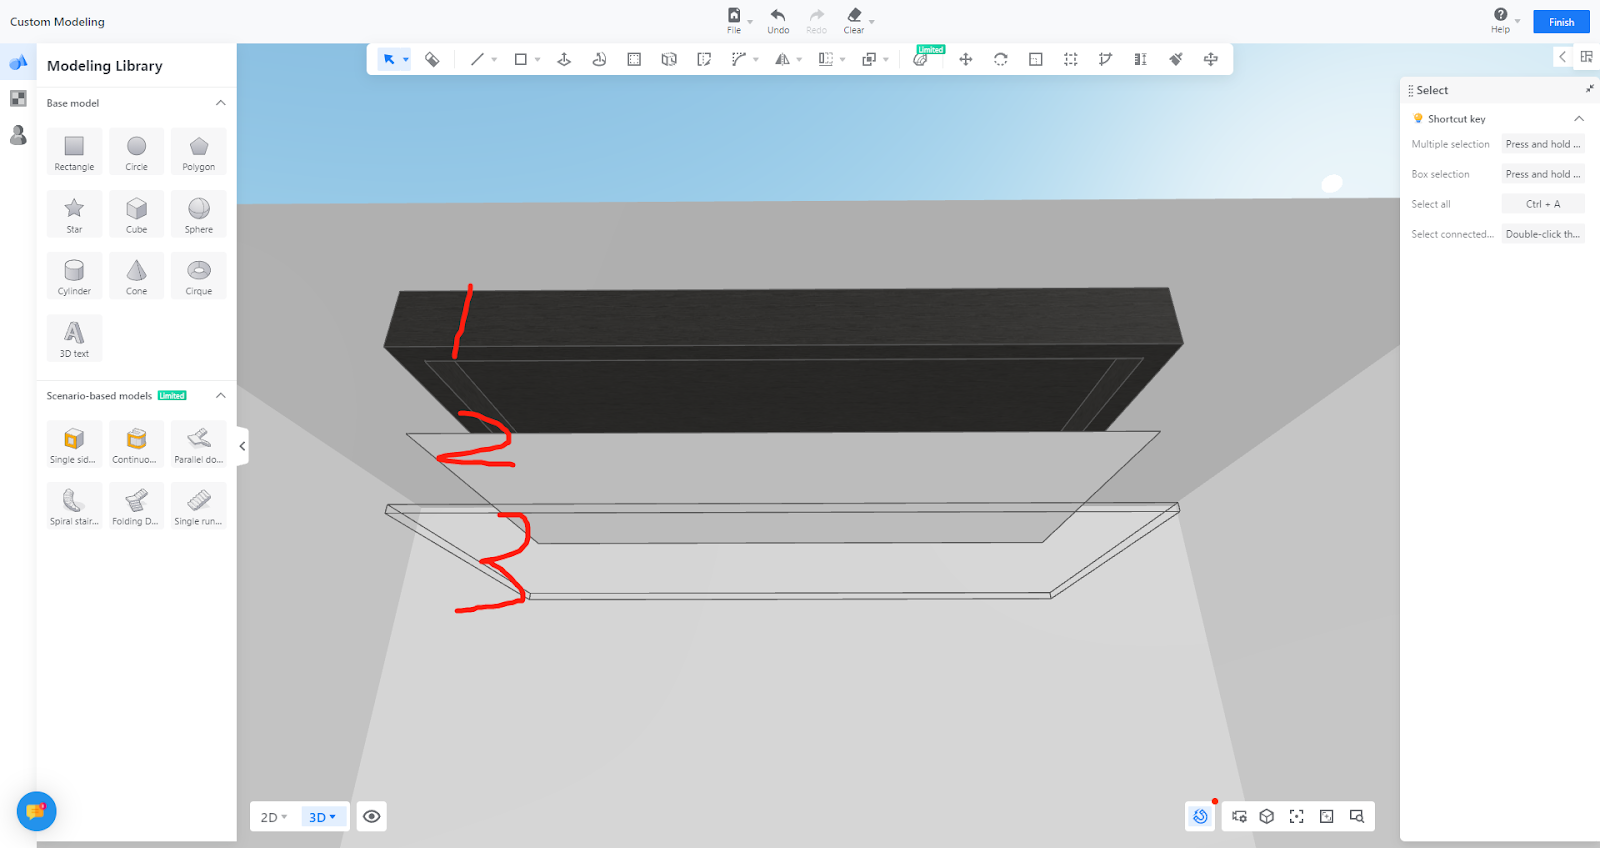
Task: Add a Spiral staircase scenario model
Action: (74, 506)
